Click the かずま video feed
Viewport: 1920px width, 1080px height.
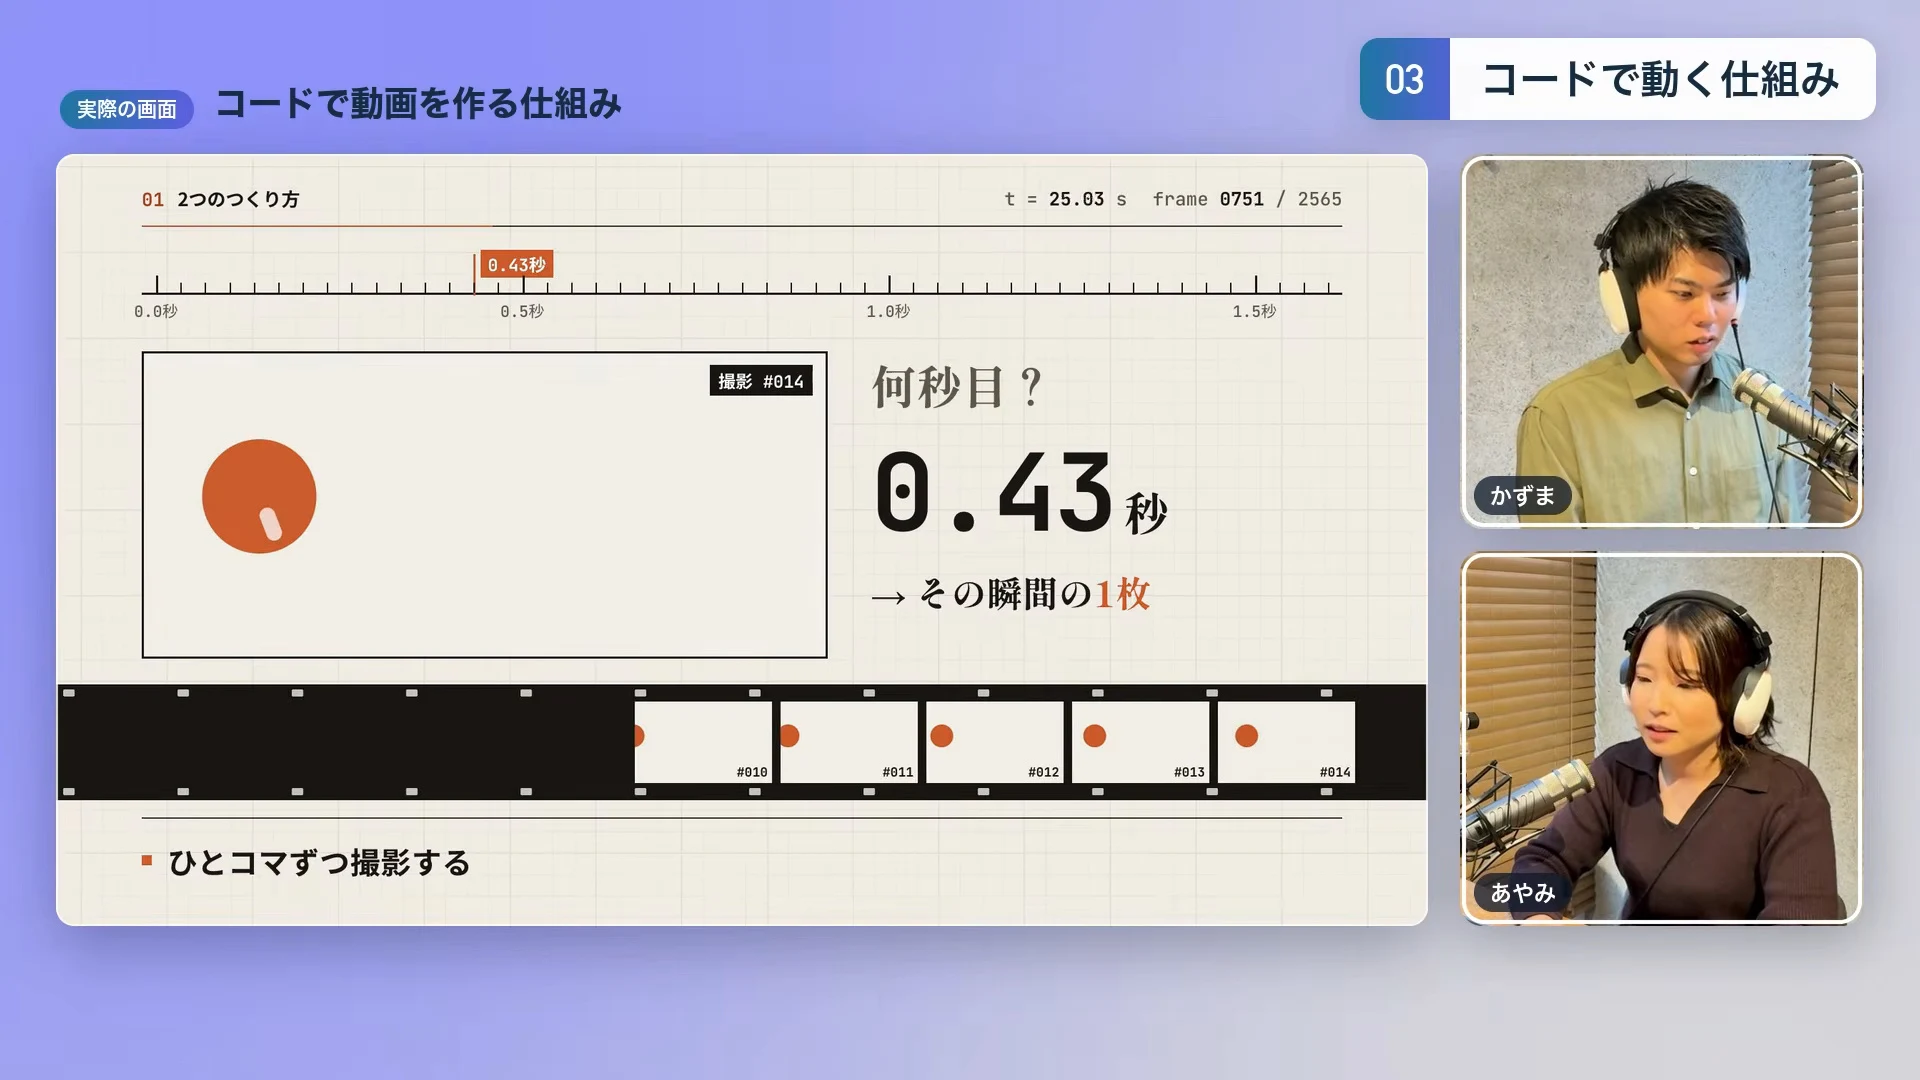click(1661, 341)
